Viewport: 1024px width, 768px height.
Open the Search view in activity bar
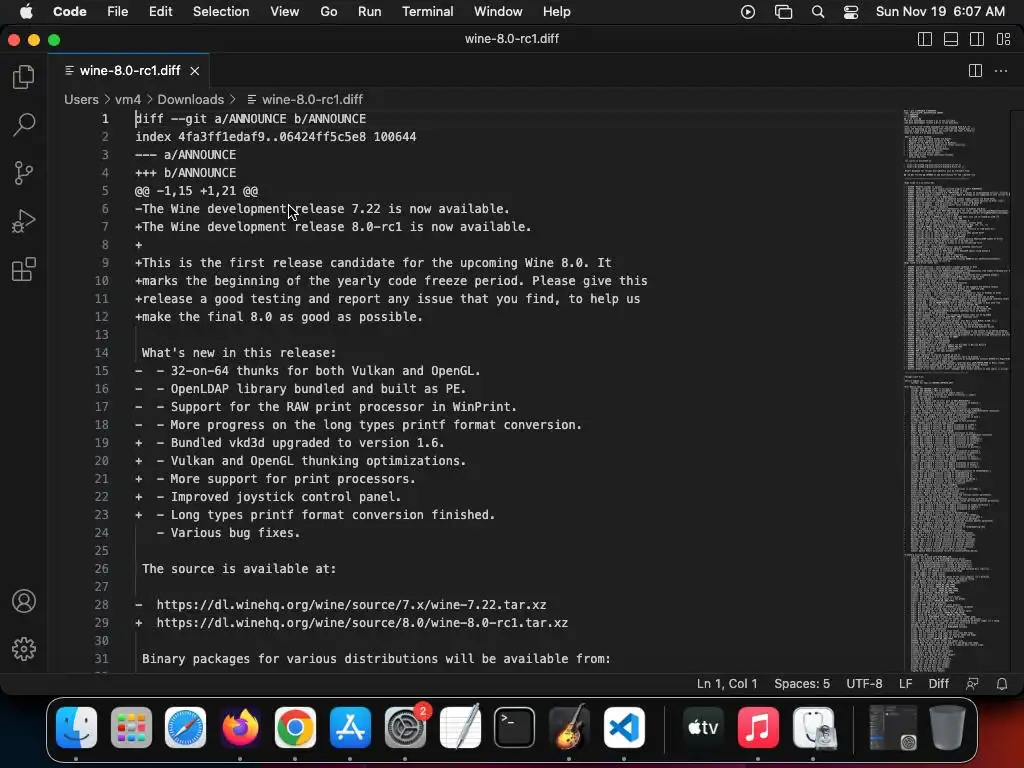[x=24, y=125]
